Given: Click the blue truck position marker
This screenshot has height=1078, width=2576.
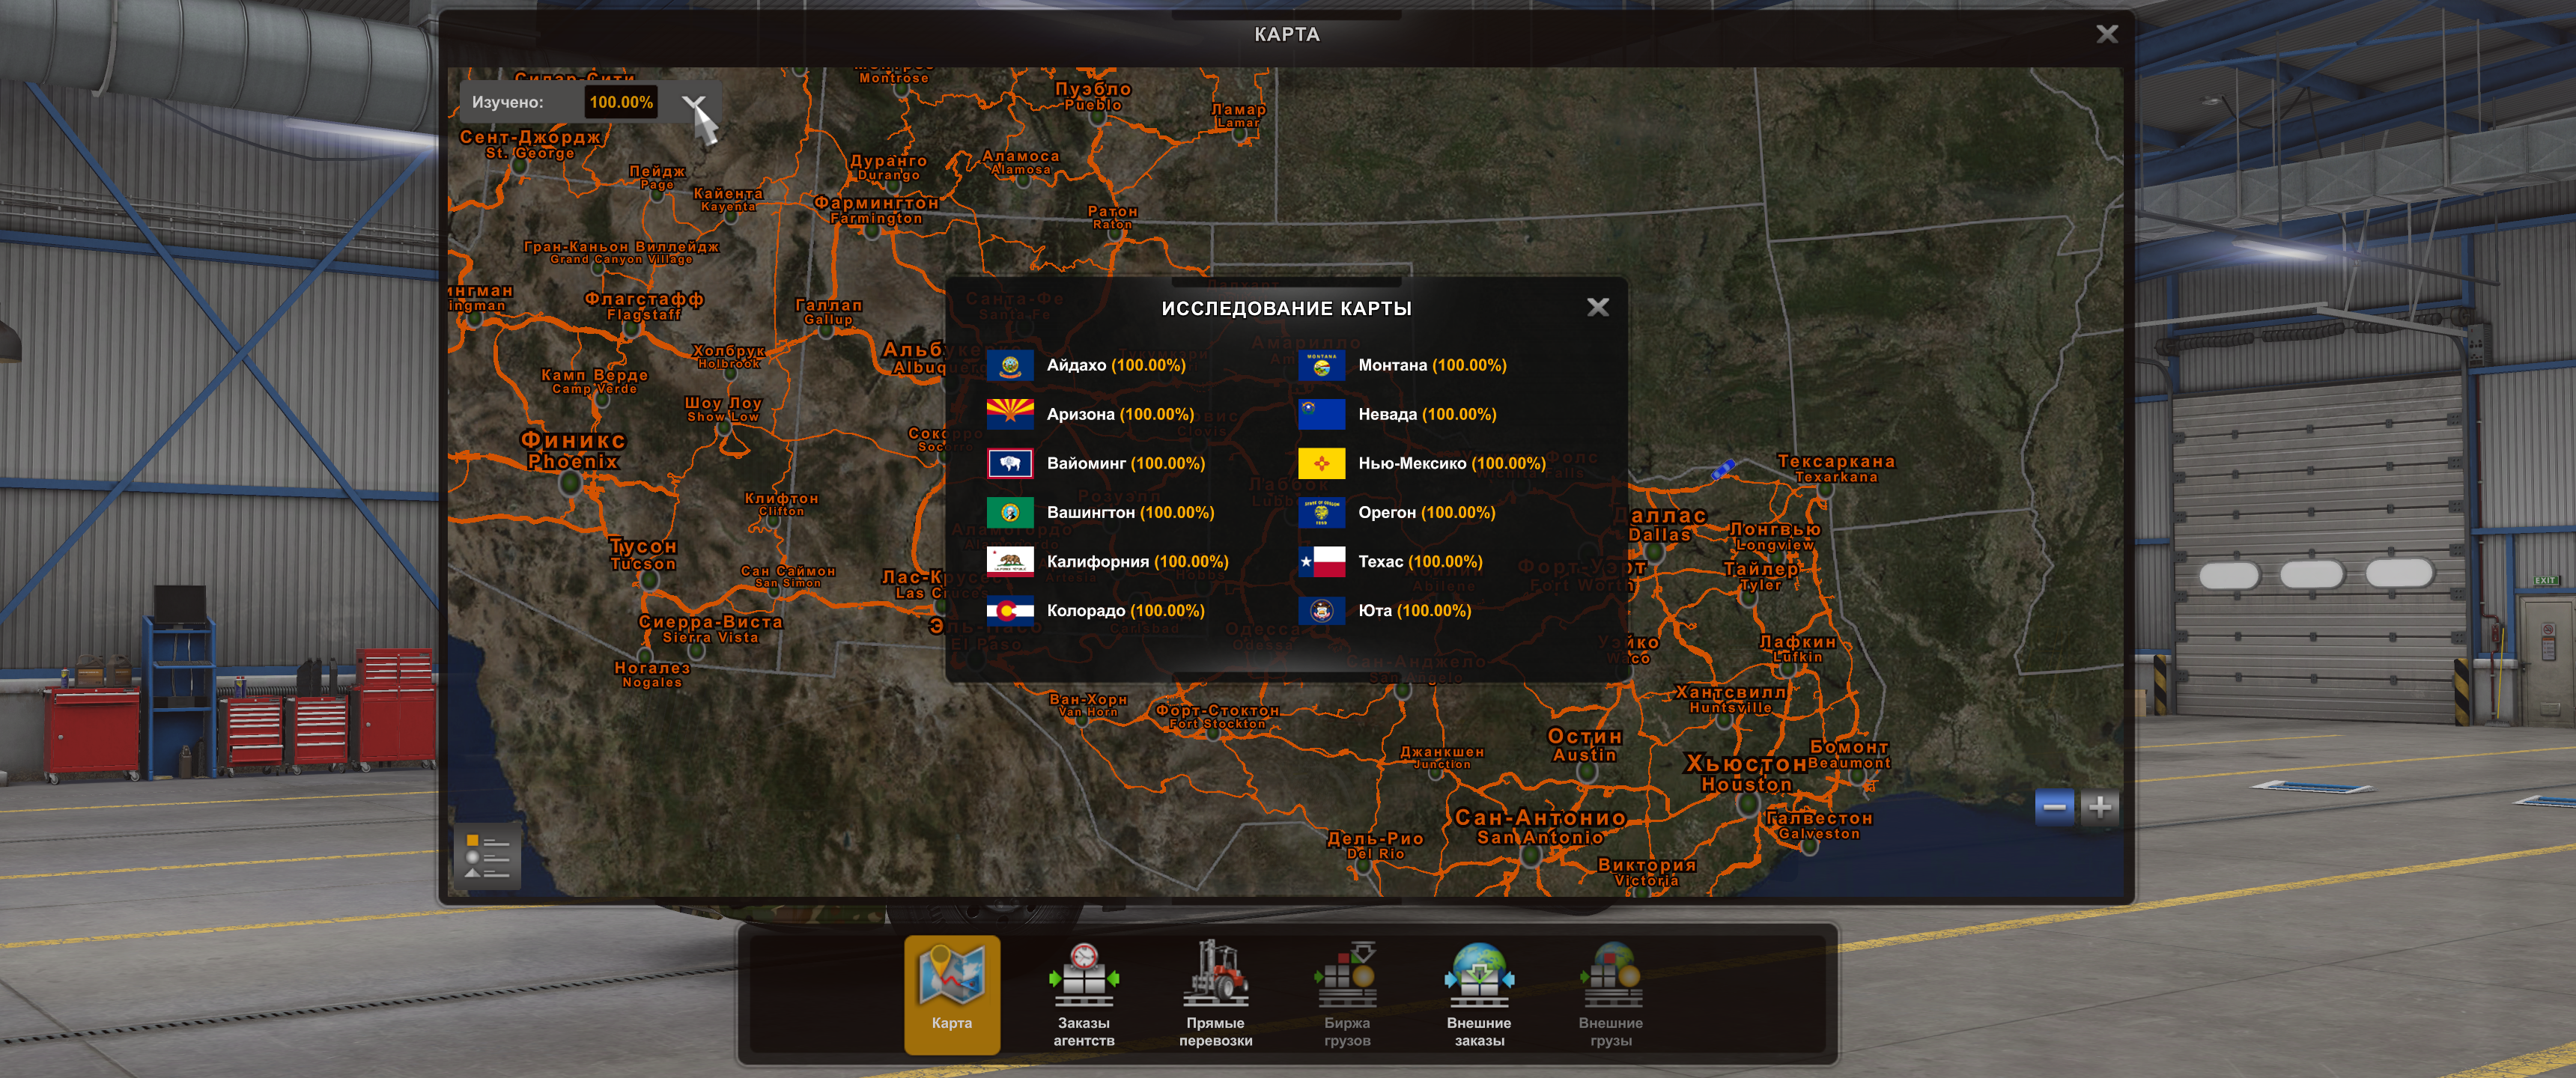Looking at the screenshot, I should [1722, 469].
